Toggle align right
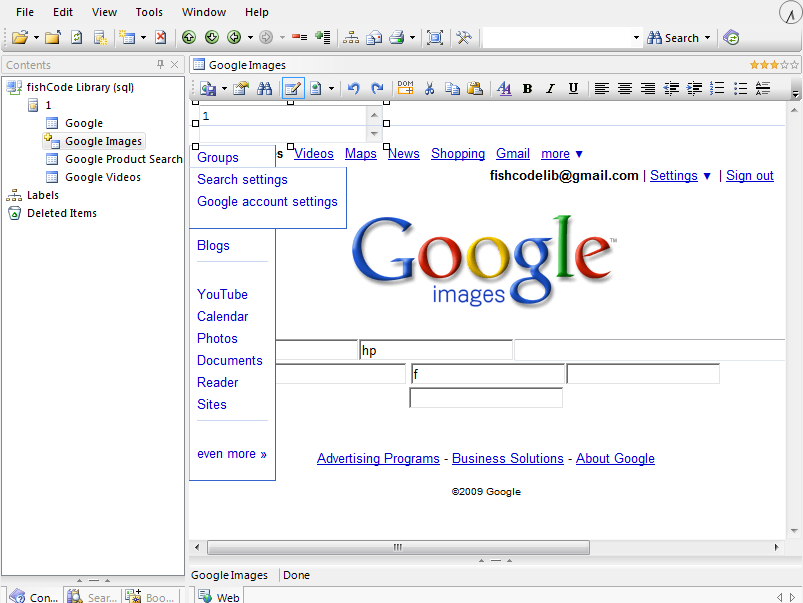 648,89
